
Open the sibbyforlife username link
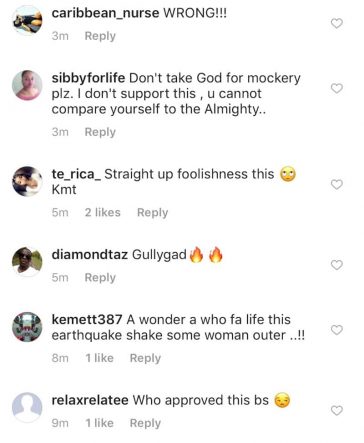click(x=88, y=78)
